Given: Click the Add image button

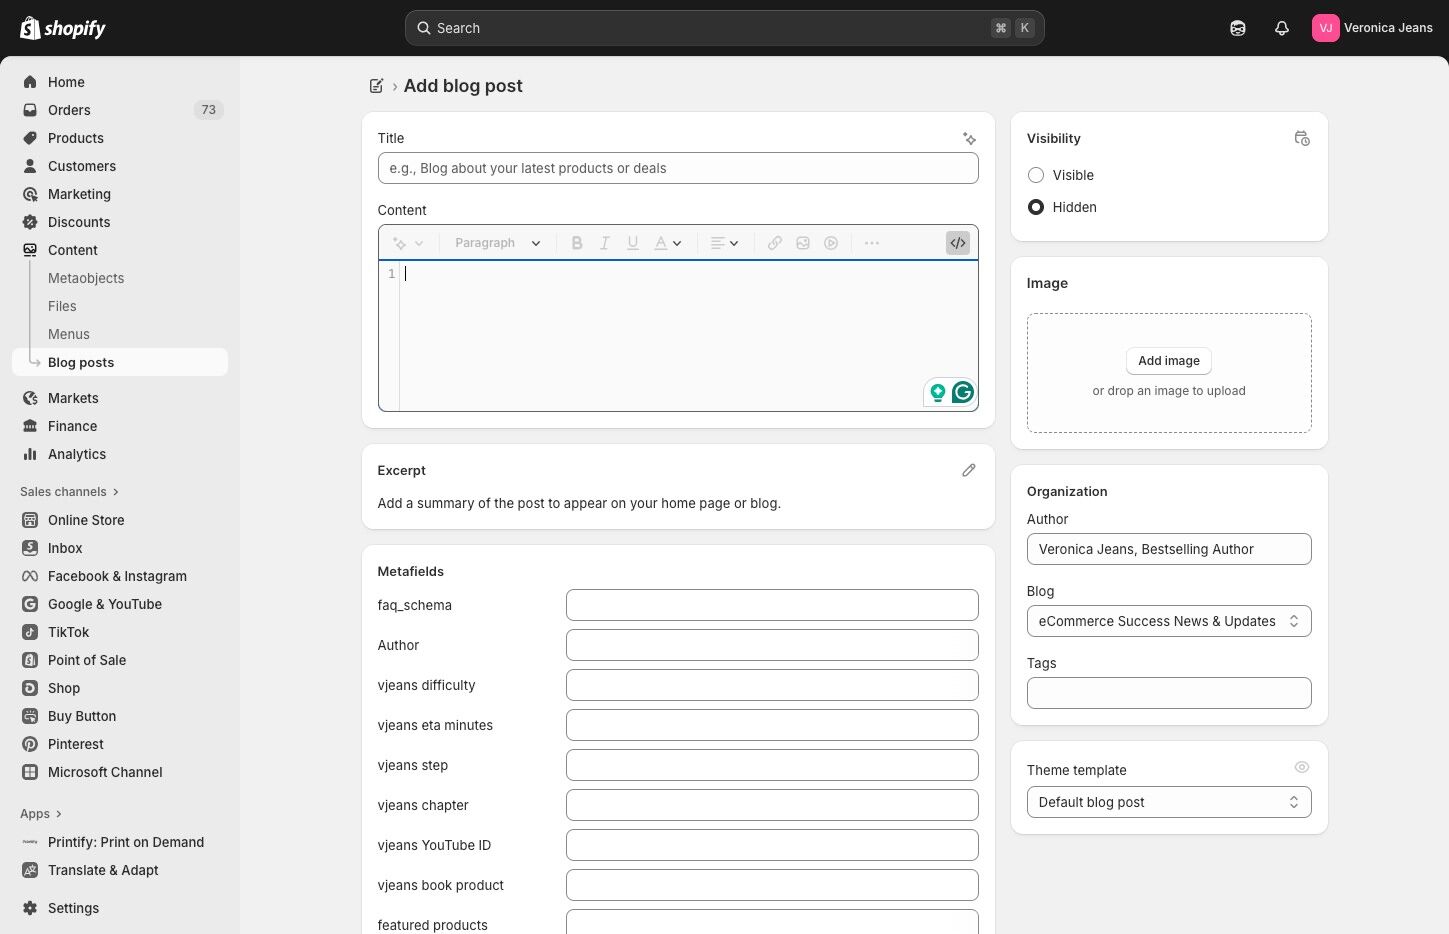Looking at the screenshot, I should [1168, 361].
